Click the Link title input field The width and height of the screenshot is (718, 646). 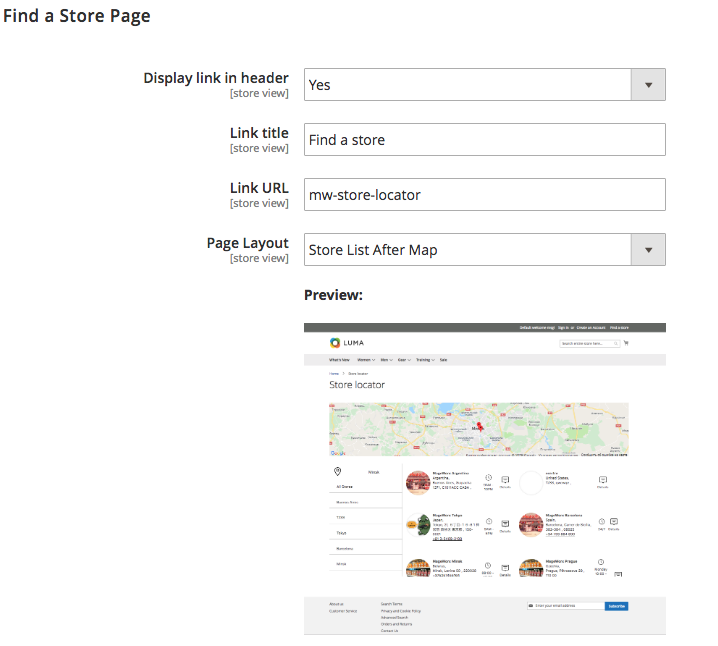click(484, 140)
